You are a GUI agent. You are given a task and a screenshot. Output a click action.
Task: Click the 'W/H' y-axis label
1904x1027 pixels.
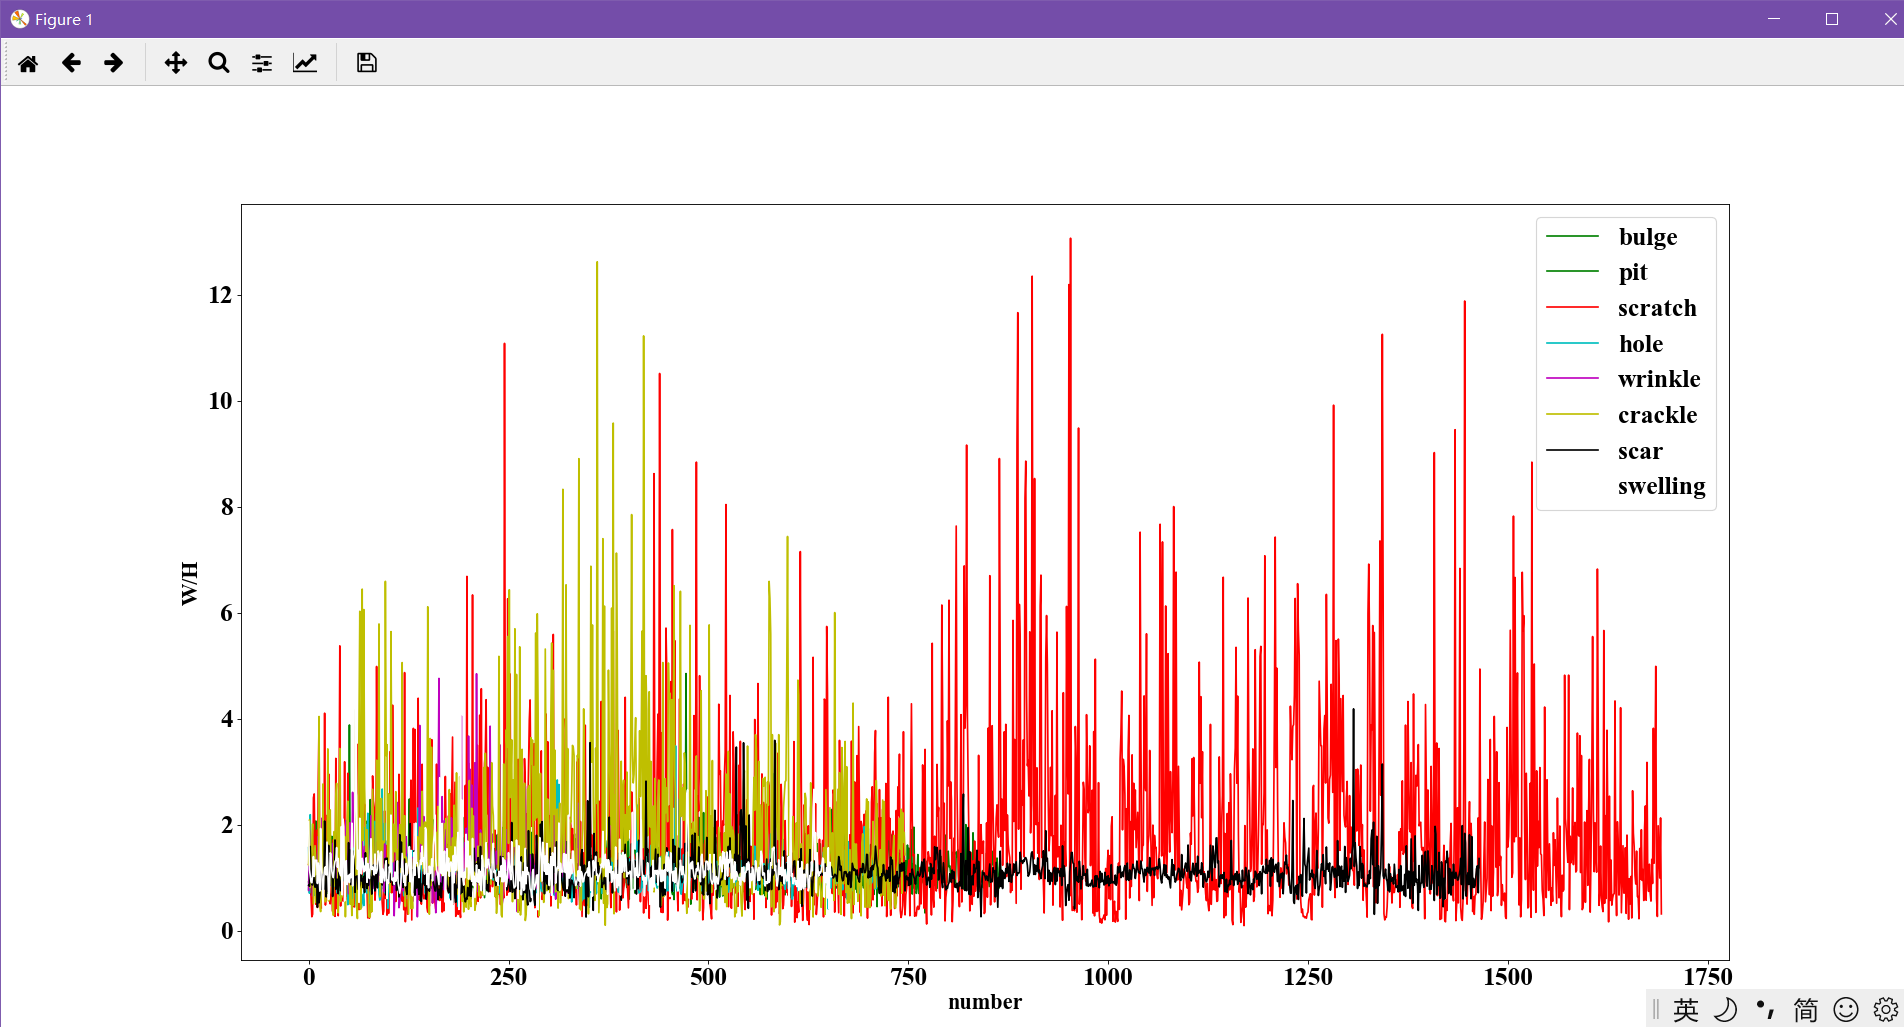(190, 583)
